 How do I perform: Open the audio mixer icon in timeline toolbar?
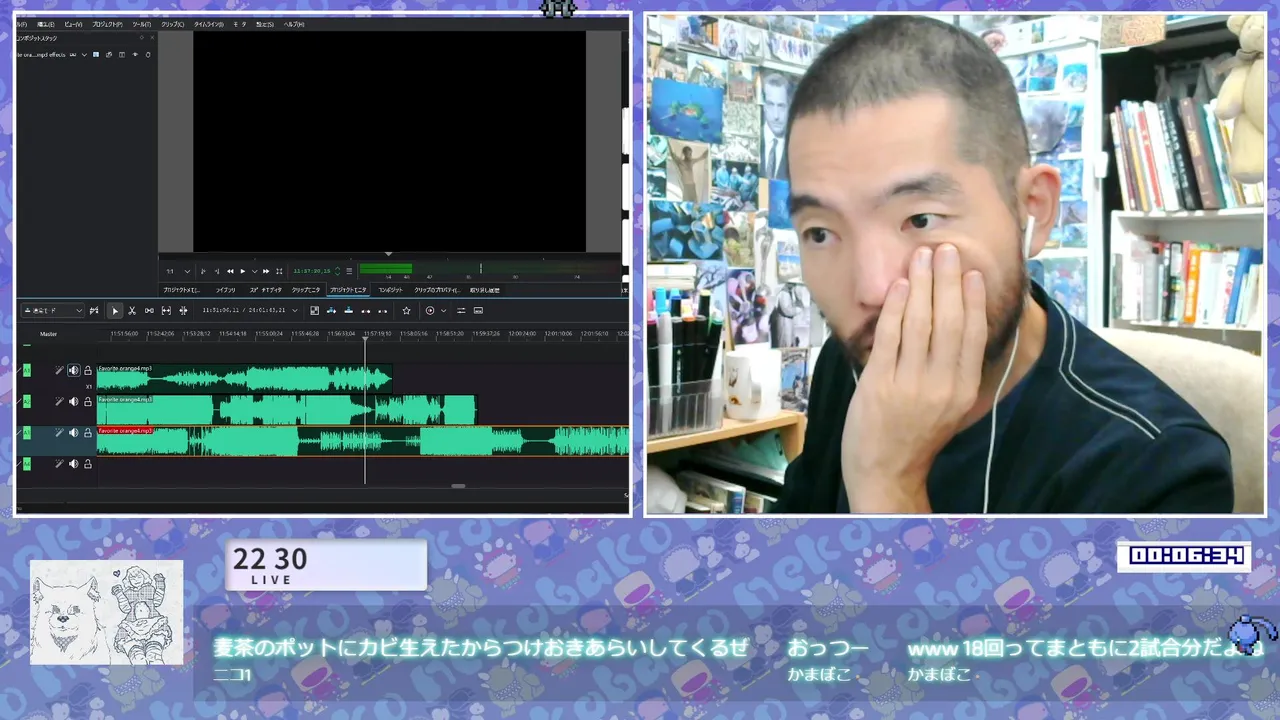point(461,310)
